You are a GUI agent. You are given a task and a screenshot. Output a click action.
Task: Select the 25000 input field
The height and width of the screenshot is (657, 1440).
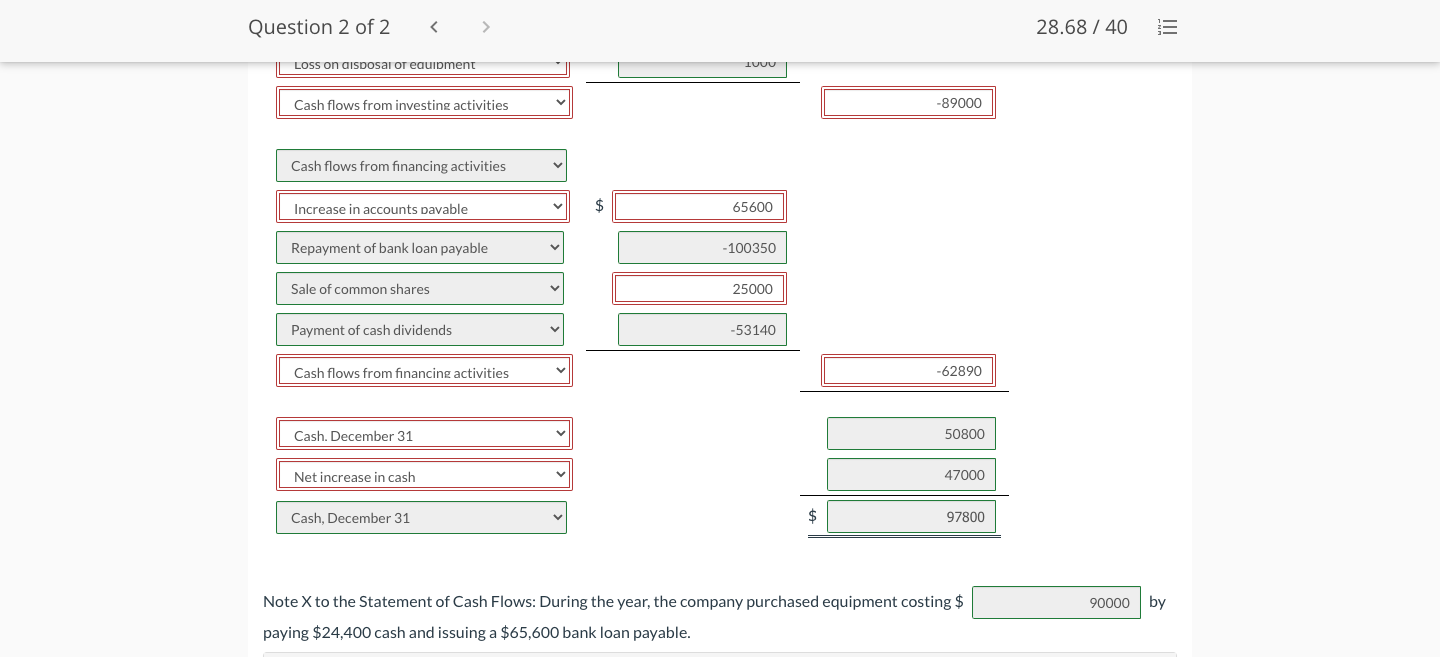[x=699, y=289]
